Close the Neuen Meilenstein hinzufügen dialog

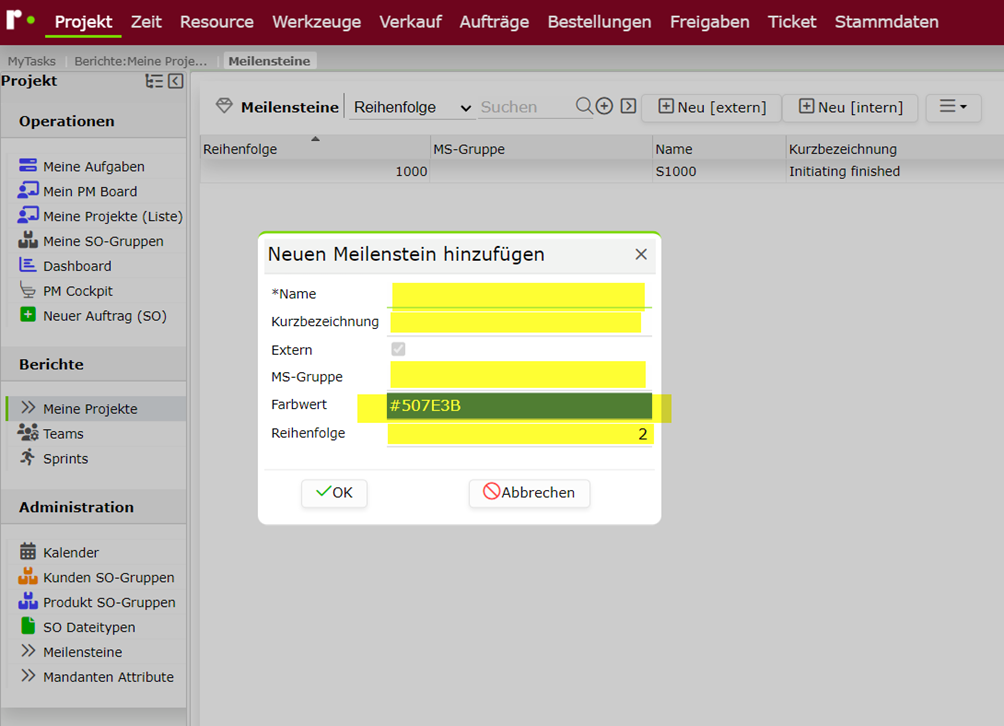641,254
